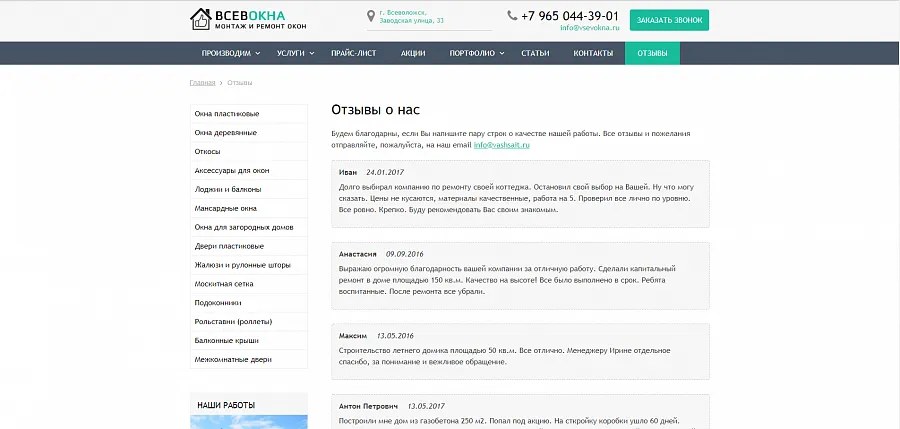This screenshot has width=900, height=429.
Task: Click the Наши работы heading
Action: [x=226, y=405]
